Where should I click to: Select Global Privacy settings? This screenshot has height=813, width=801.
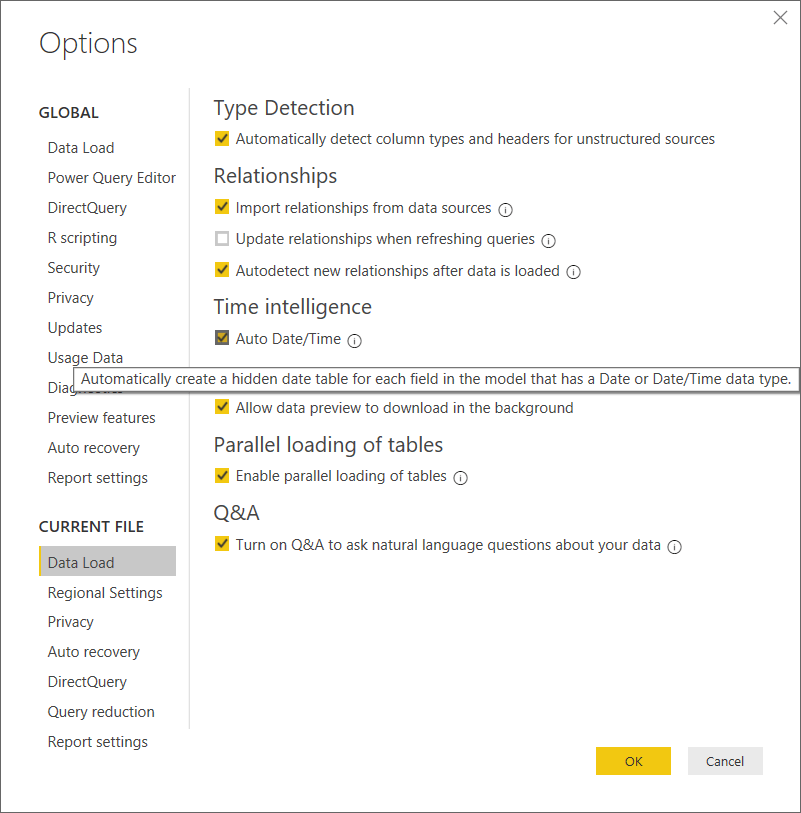click(71, 298)
